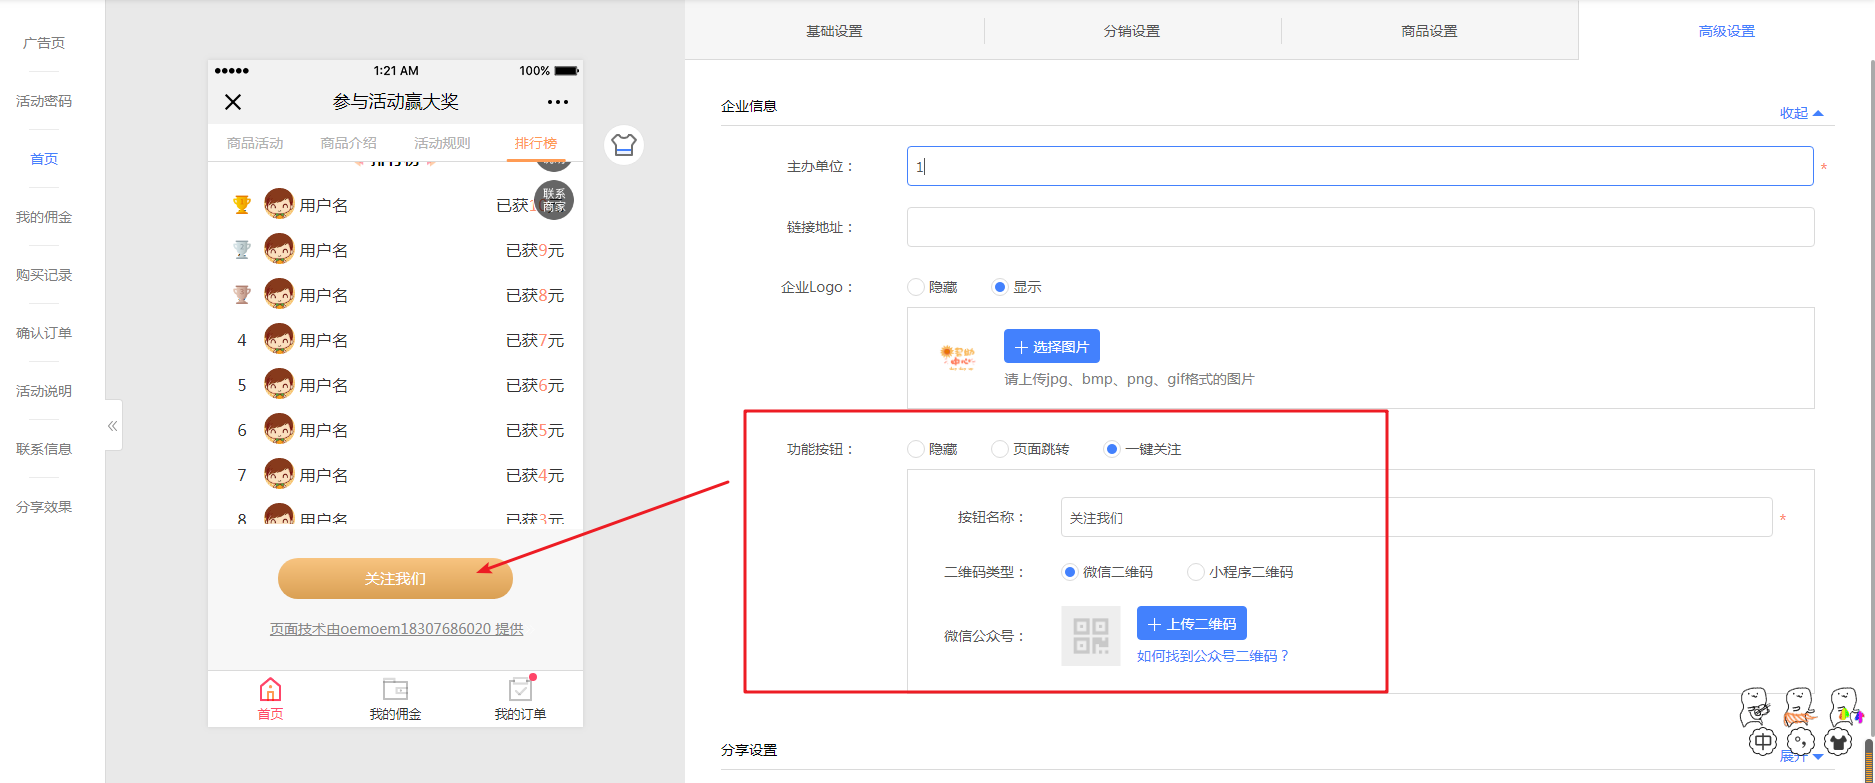The height and width of the screenshot is (783, 1875).
Task: Click the silver trophy icon in ranking list
Action: (x=242, y=250)
